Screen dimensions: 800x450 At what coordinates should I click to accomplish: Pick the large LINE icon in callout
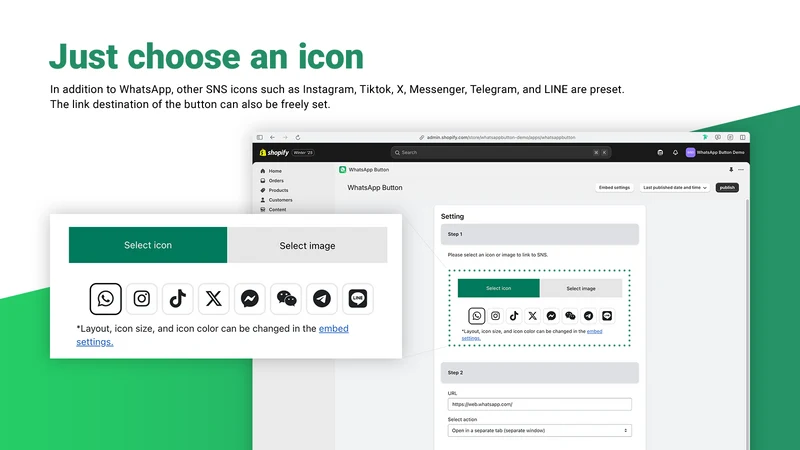click(x=358, y=298)
